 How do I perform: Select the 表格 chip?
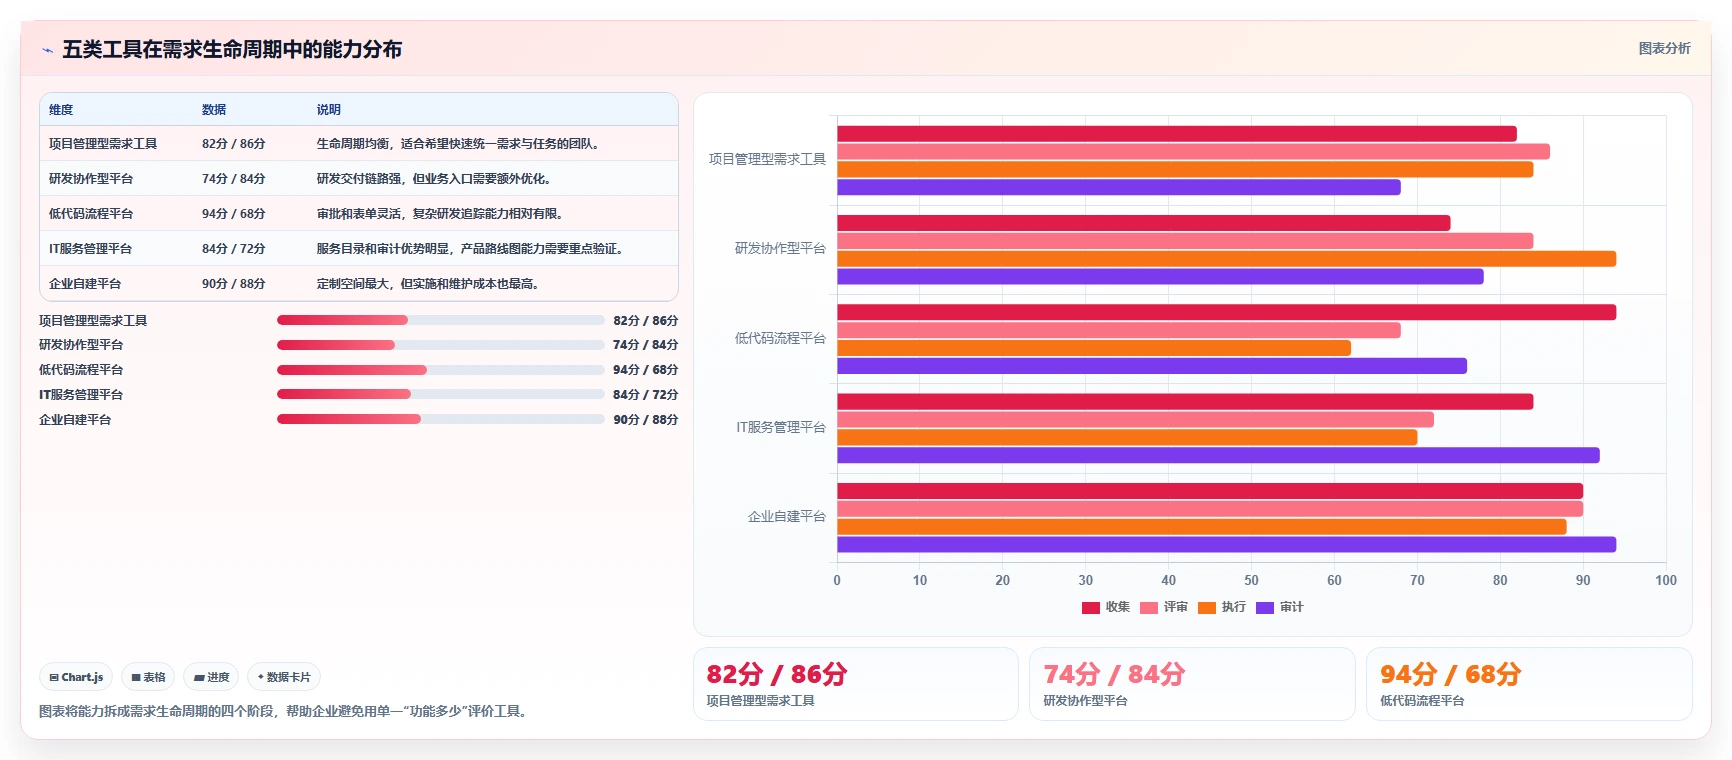[148, 677]
